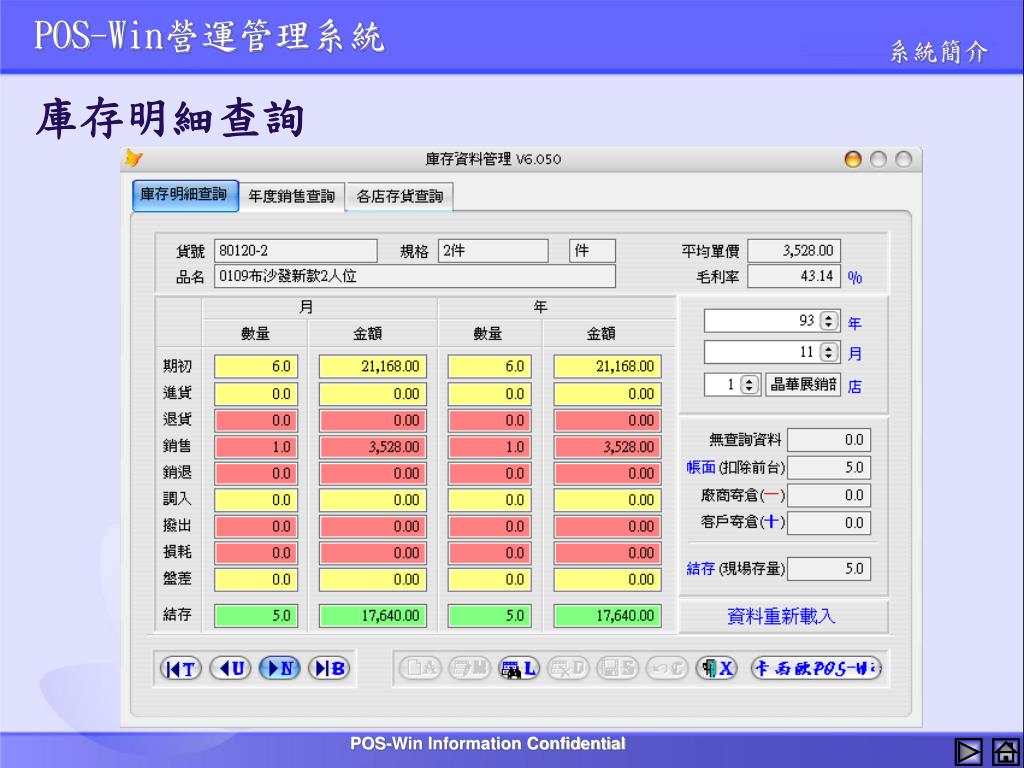Click the 廠商寄倉 value field

(829, 496)
